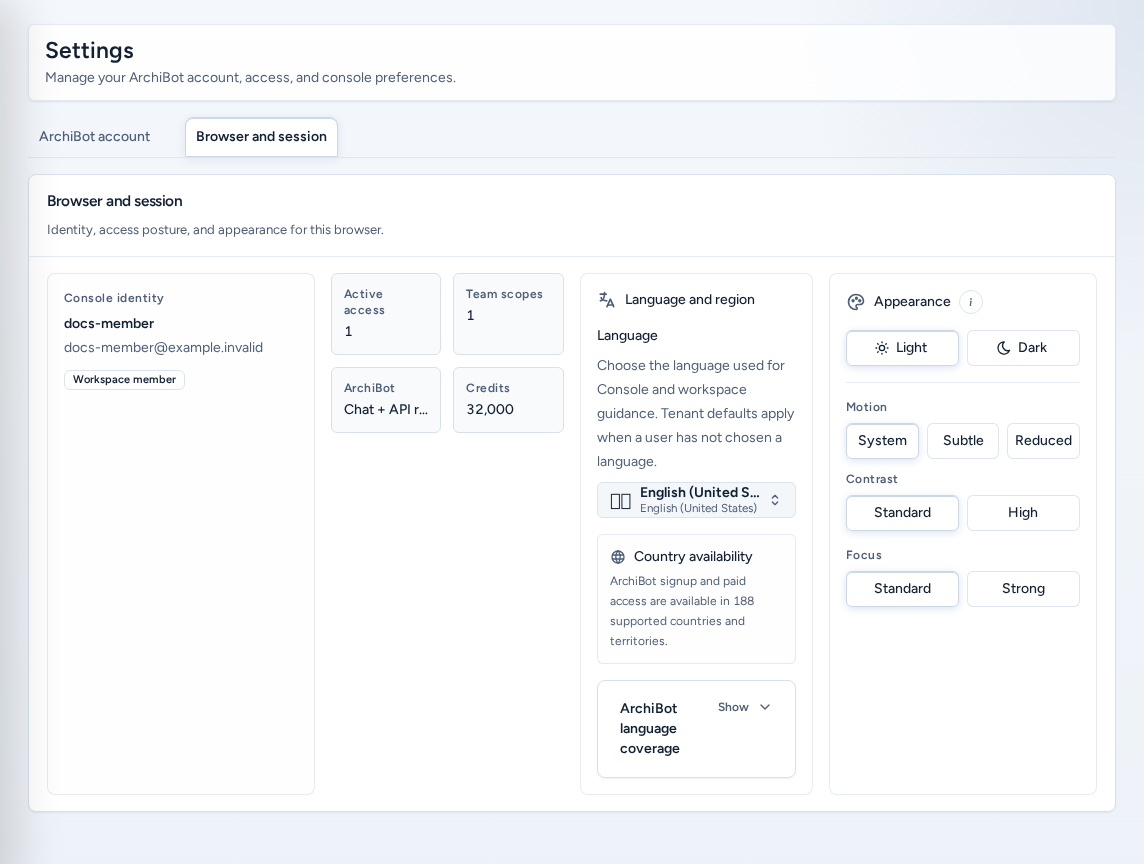Click the Credits 32,000 card
This screenshot has width=1144, height=864.
509,400
